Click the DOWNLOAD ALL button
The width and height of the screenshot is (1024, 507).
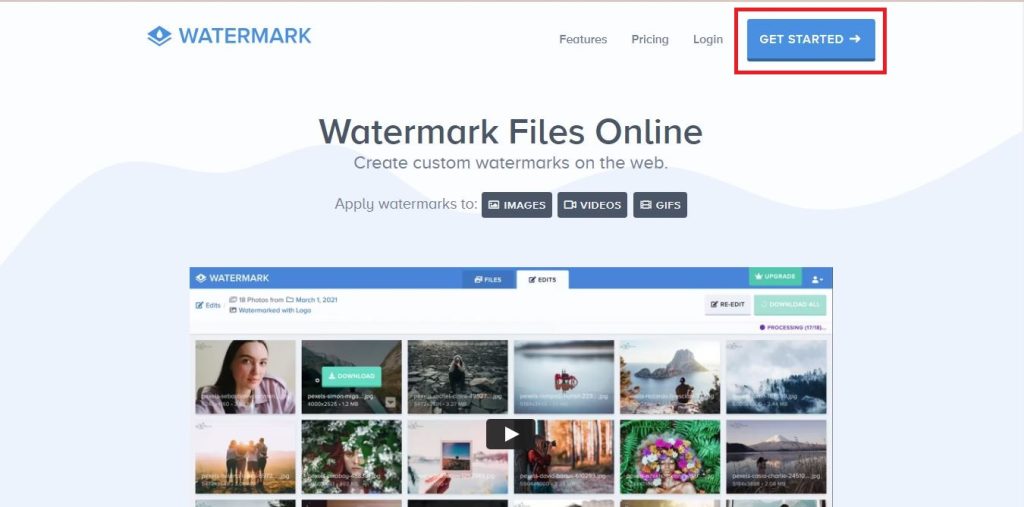tap(790, 304)
